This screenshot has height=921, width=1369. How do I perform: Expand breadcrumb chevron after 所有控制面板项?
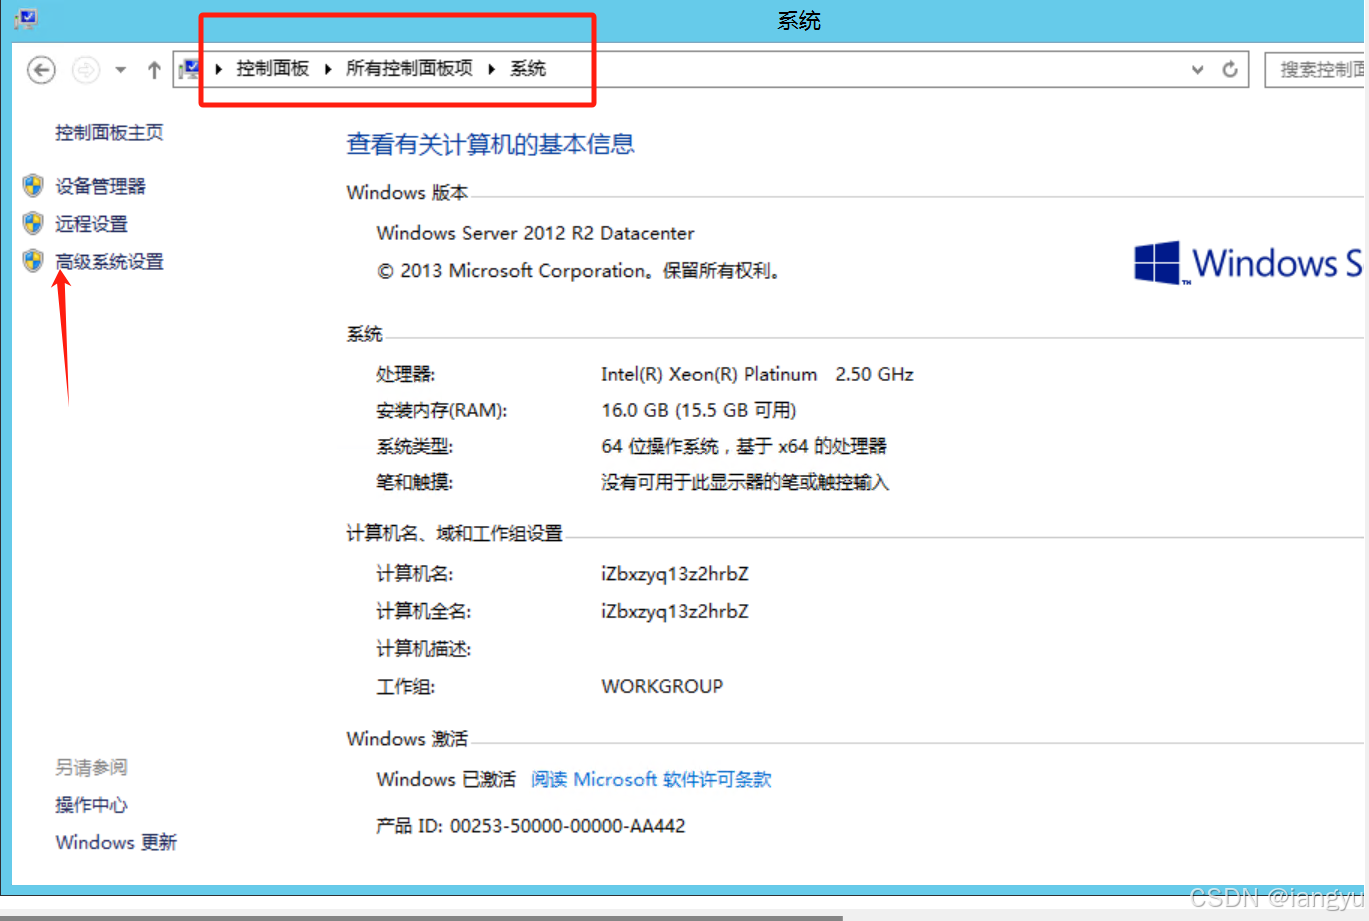click(491, 68)
